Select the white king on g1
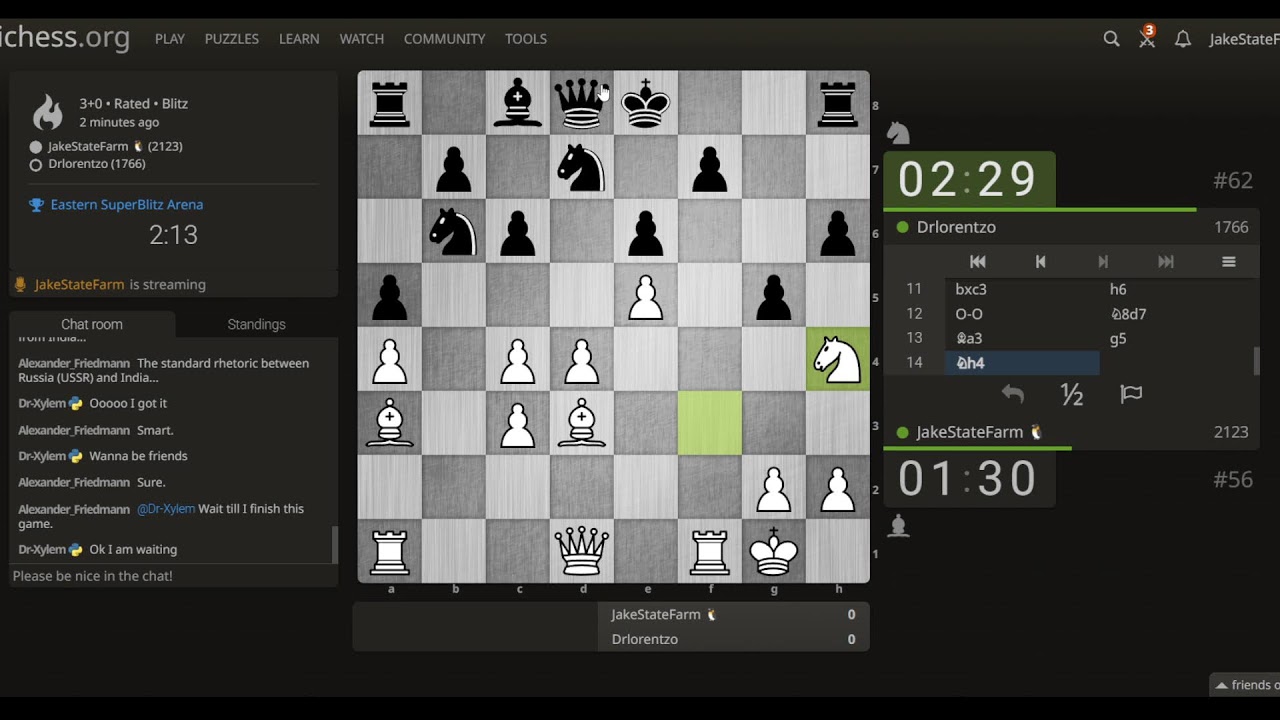This screenshot has height=720, width=1280. (x=774, y=550)
